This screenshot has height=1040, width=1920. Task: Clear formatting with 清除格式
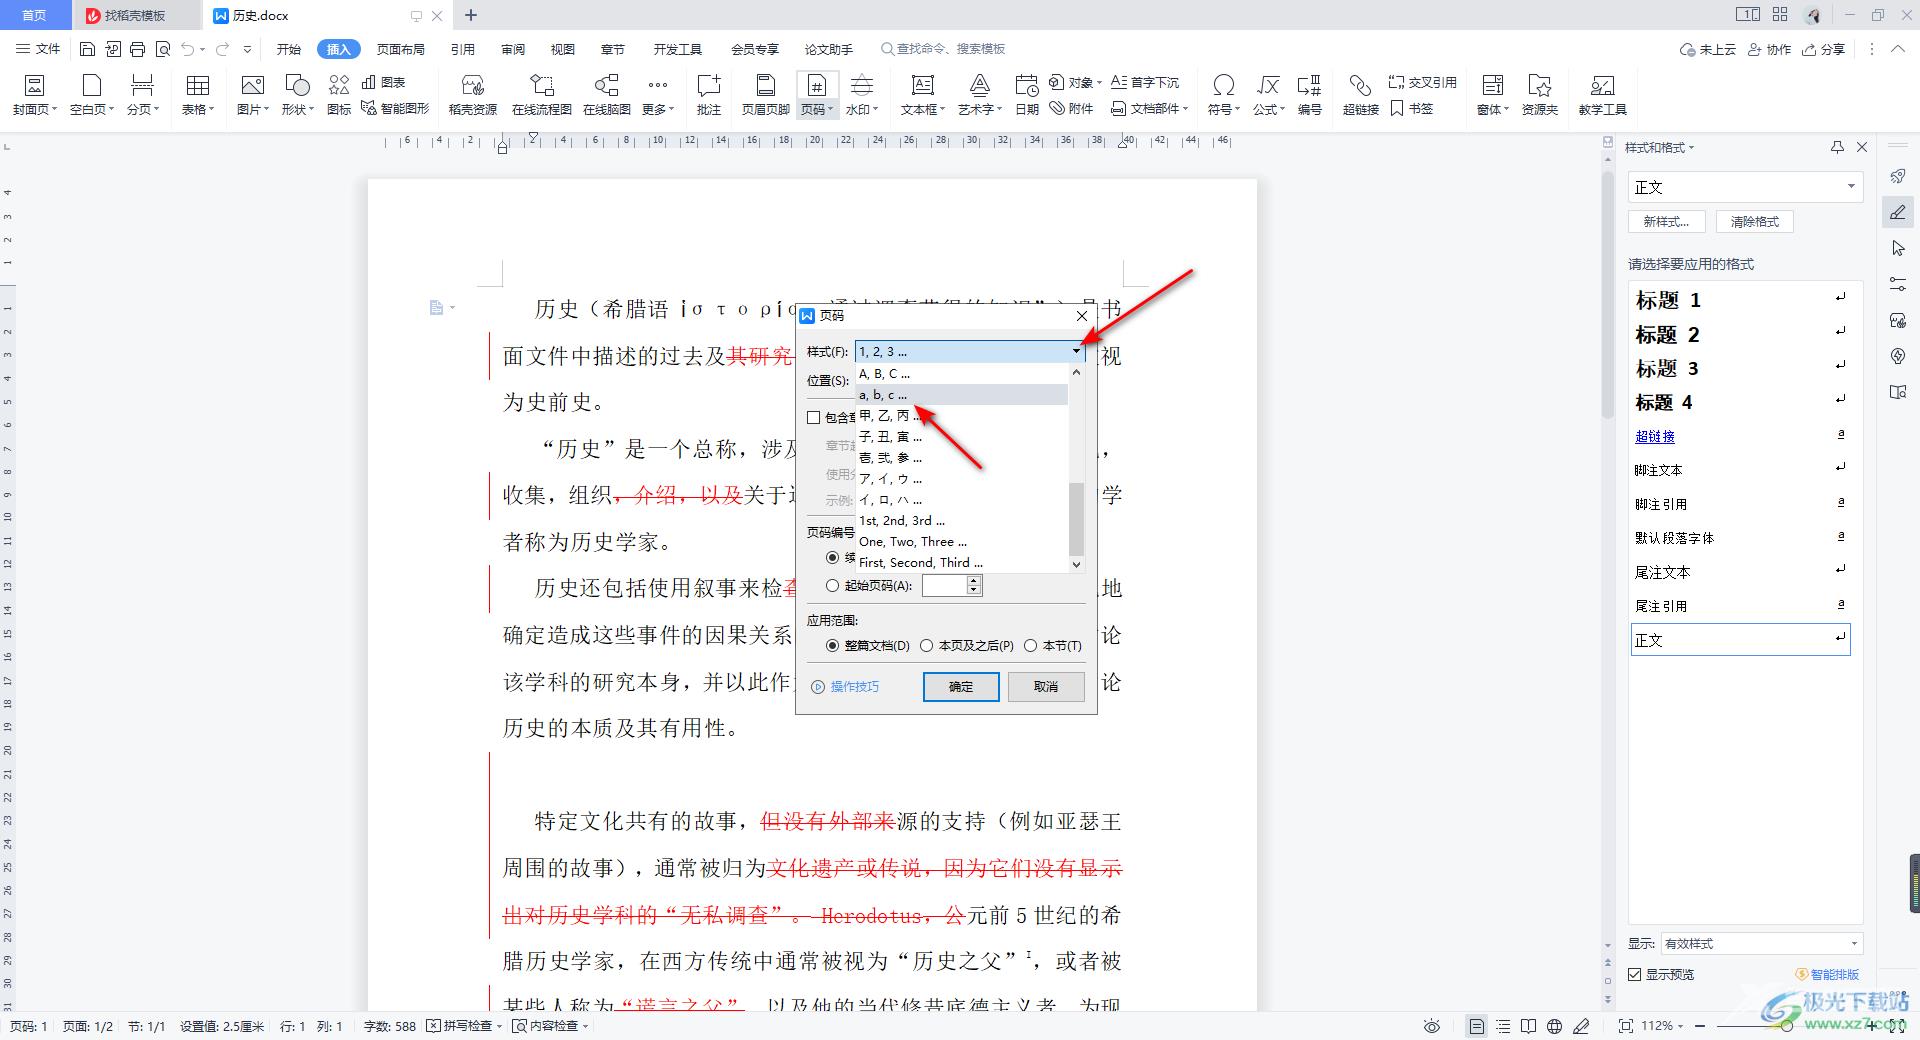pos(1755,222)
